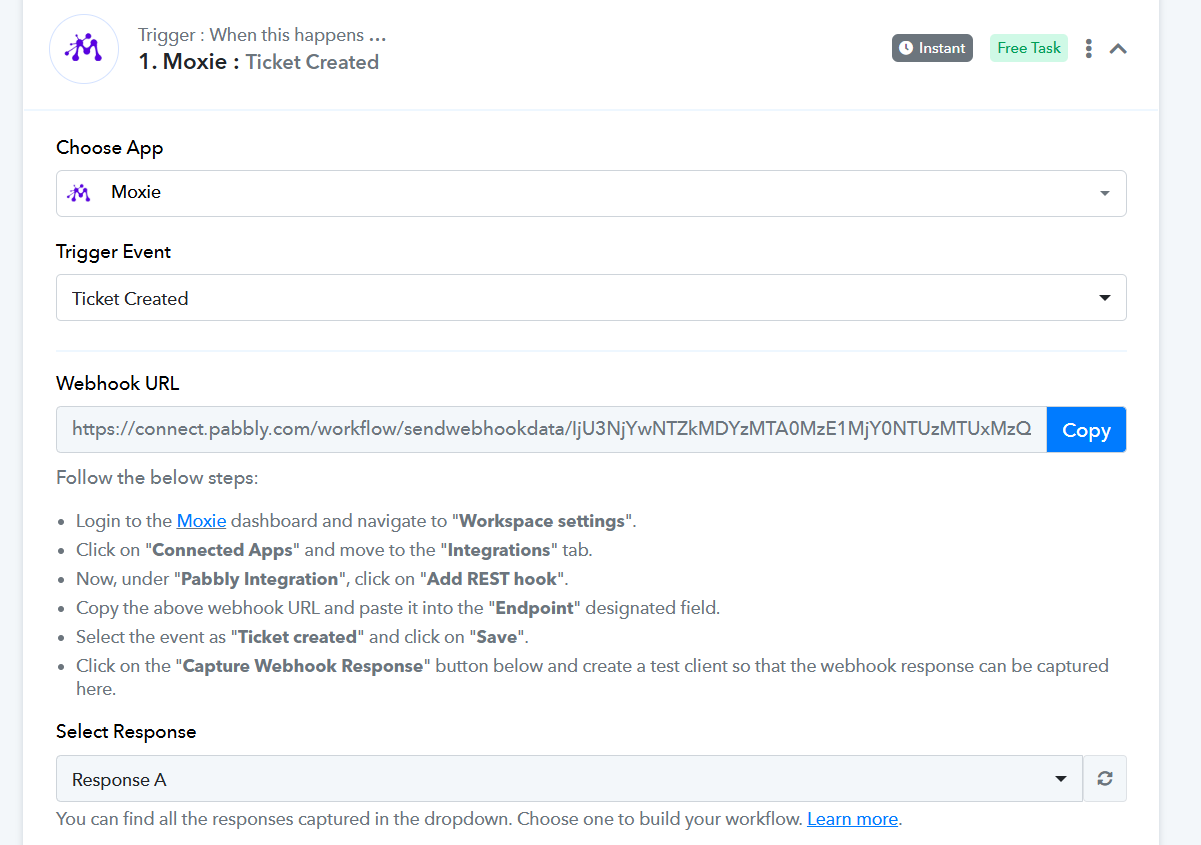1201x845 pixels.
Task: Click the arrow on Response A dropdown
Action: (x=1061, y=779)
